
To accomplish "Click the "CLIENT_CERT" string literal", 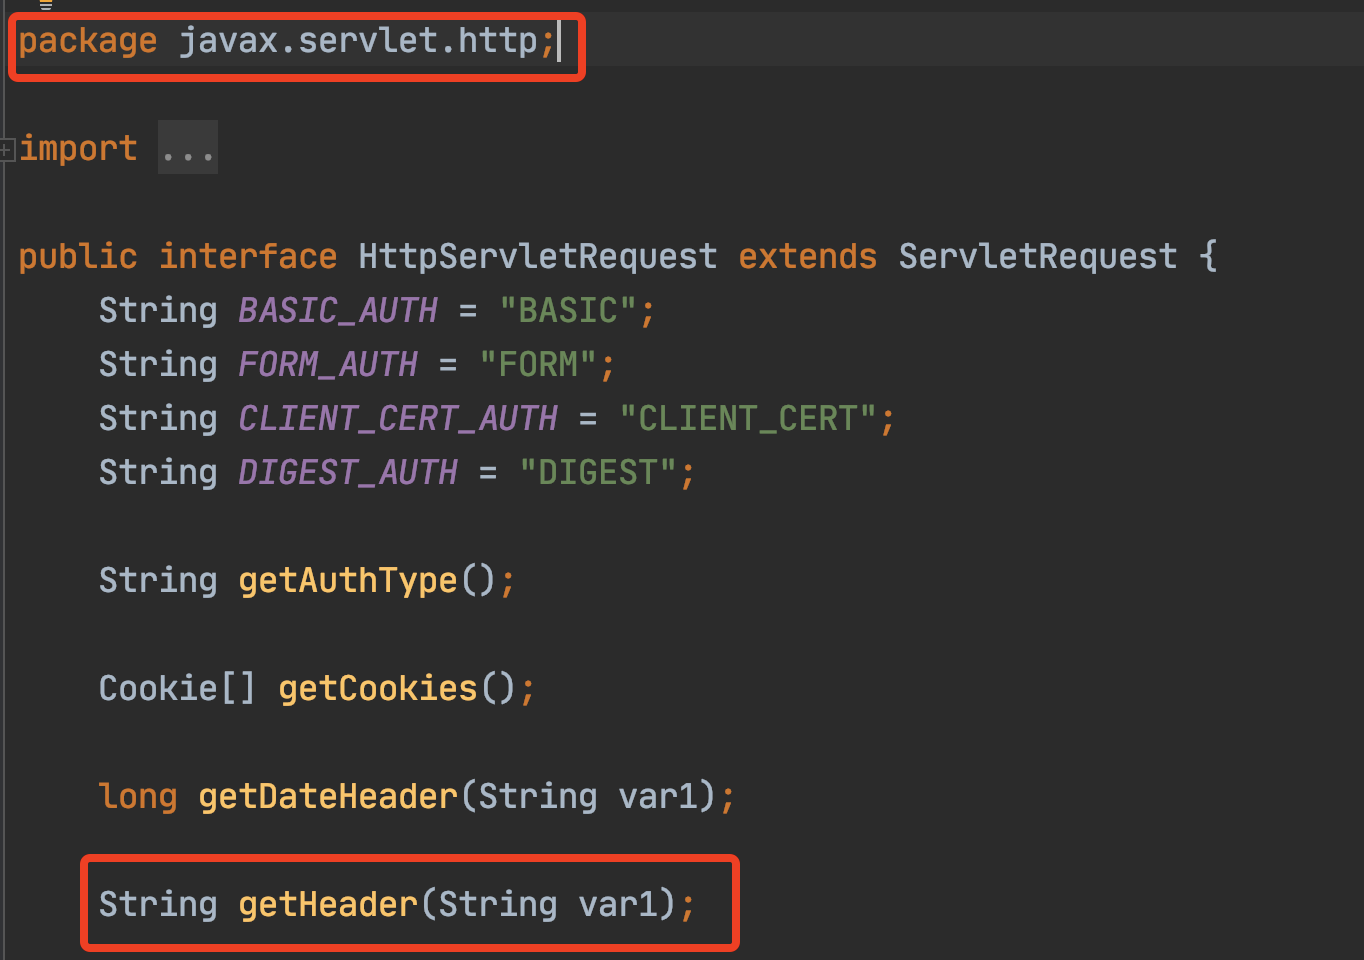I will click(747, 419).
